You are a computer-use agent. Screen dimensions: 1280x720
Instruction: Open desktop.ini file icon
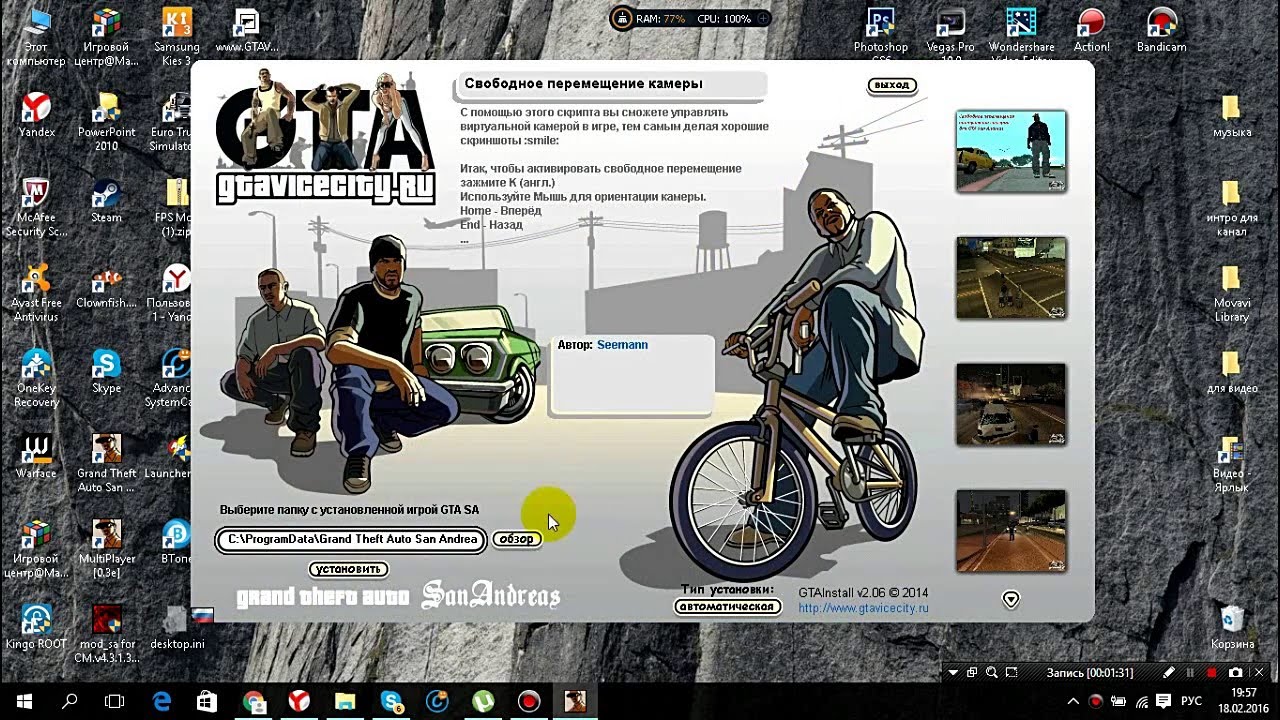176,627
